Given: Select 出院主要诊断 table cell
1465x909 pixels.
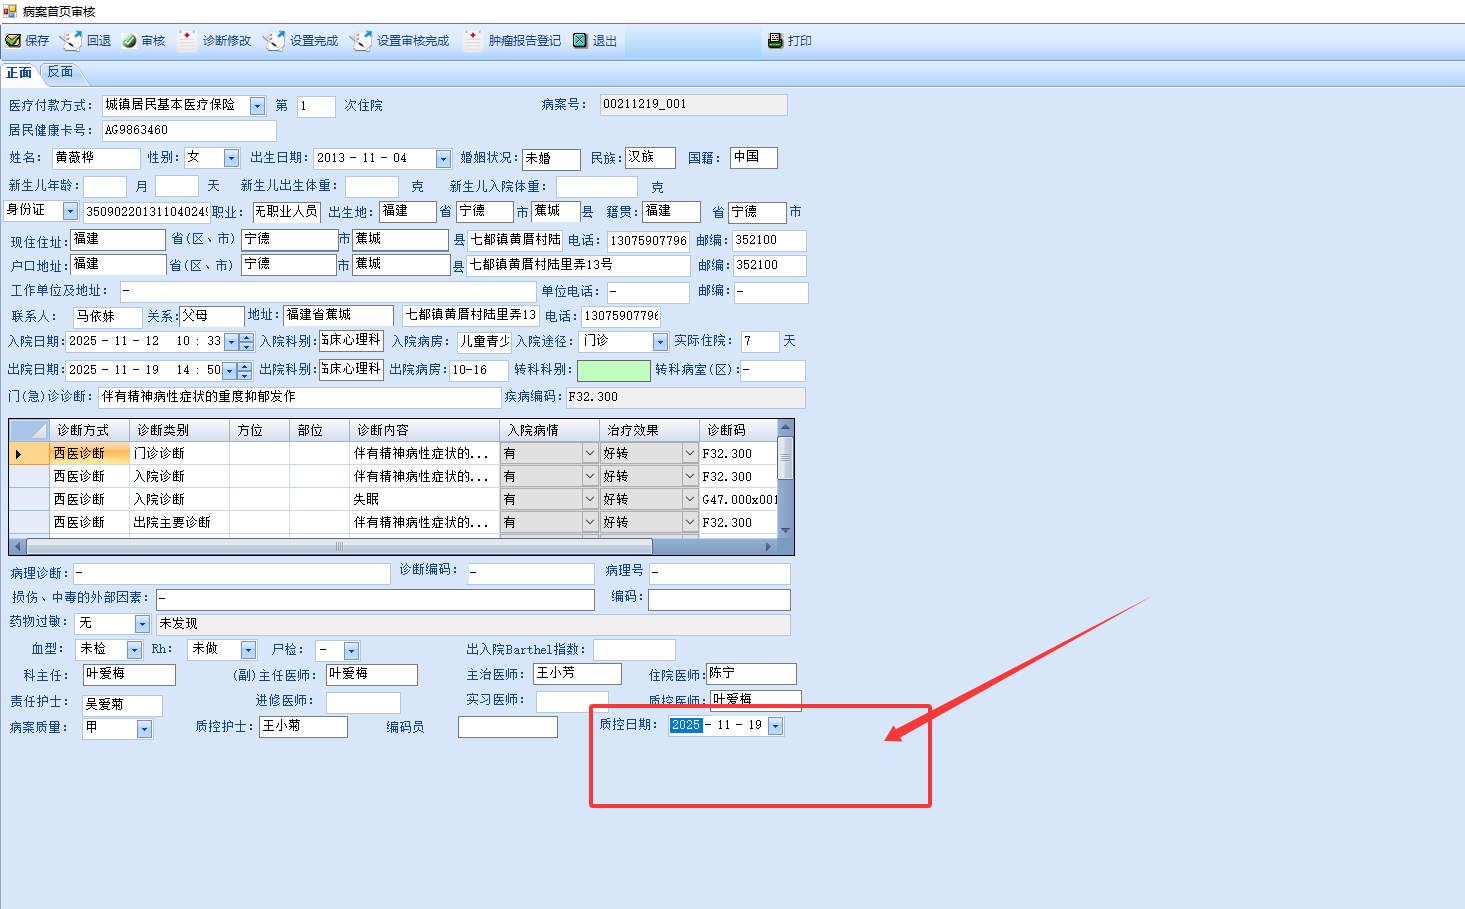Looking at the screenshot, I should point(179,522).
